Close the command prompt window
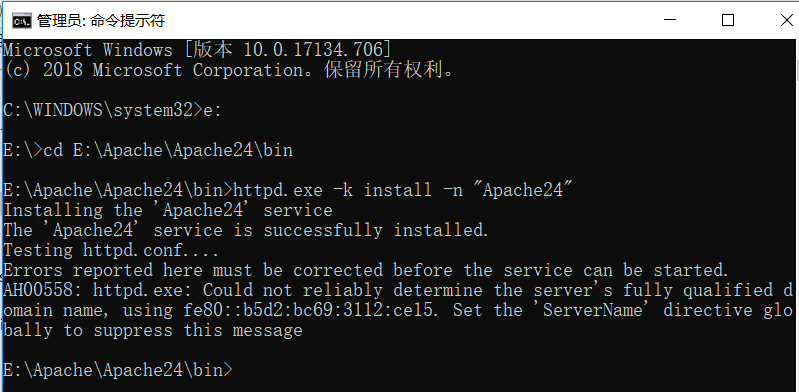 [x=786, y=20]
